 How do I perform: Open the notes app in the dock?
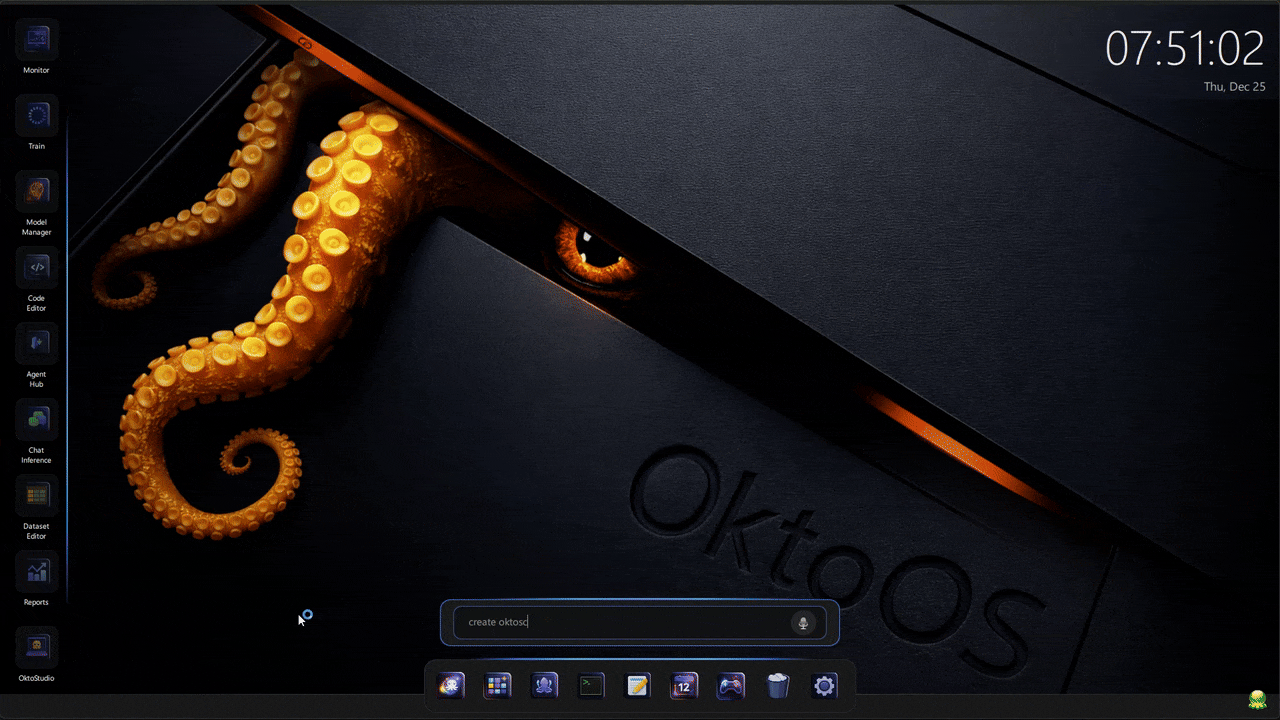point(637,685)
